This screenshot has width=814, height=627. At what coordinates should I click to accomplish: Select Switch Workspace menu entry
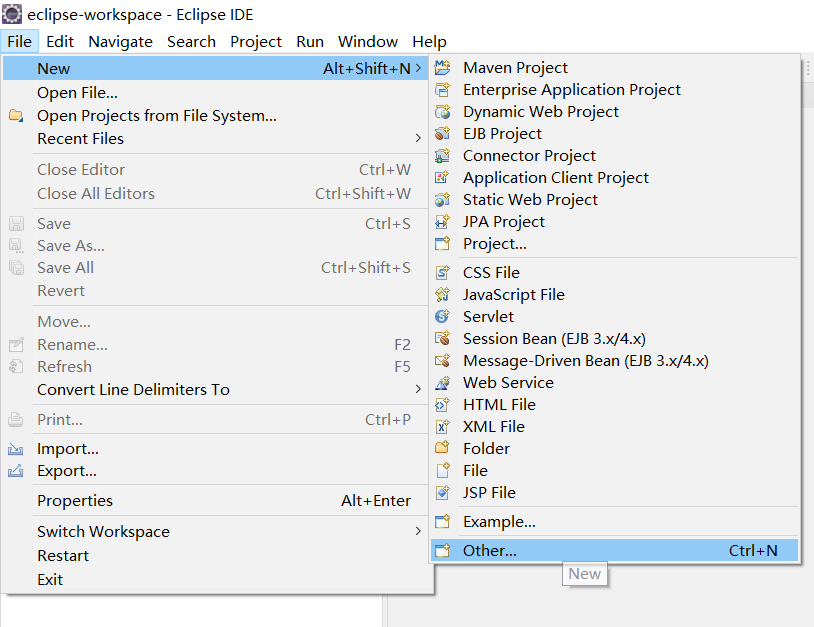coord(217,531)
